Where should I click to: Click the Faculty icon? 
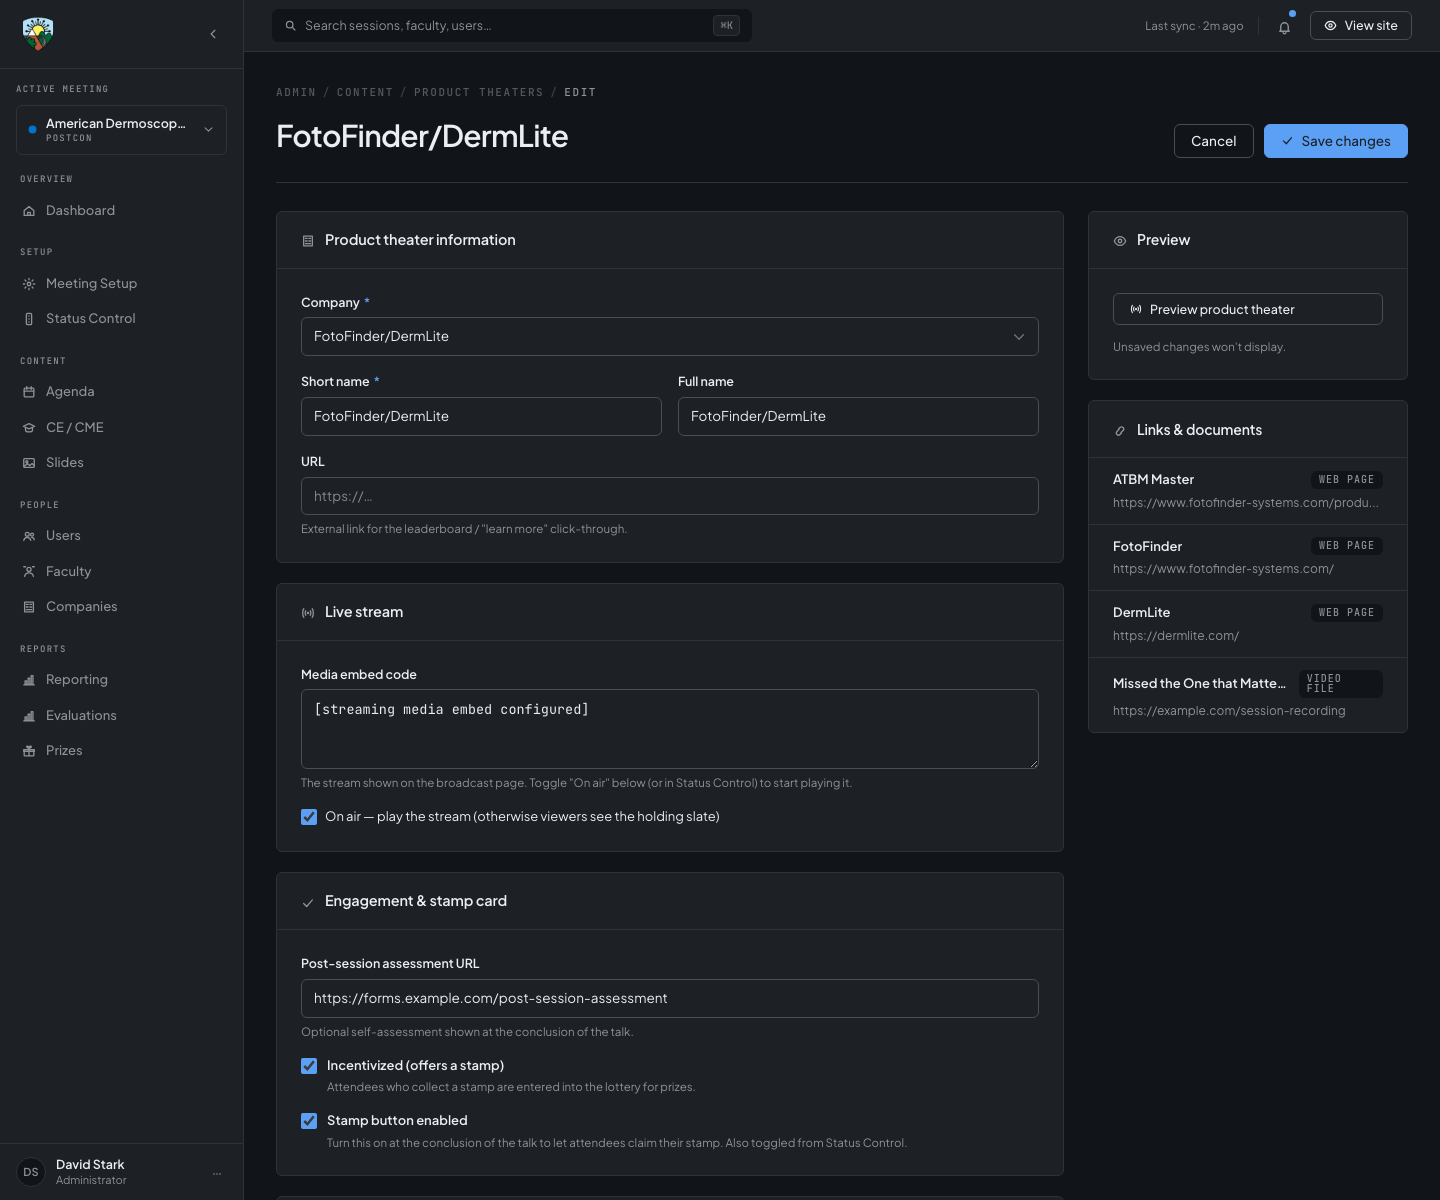pos(29,572)
